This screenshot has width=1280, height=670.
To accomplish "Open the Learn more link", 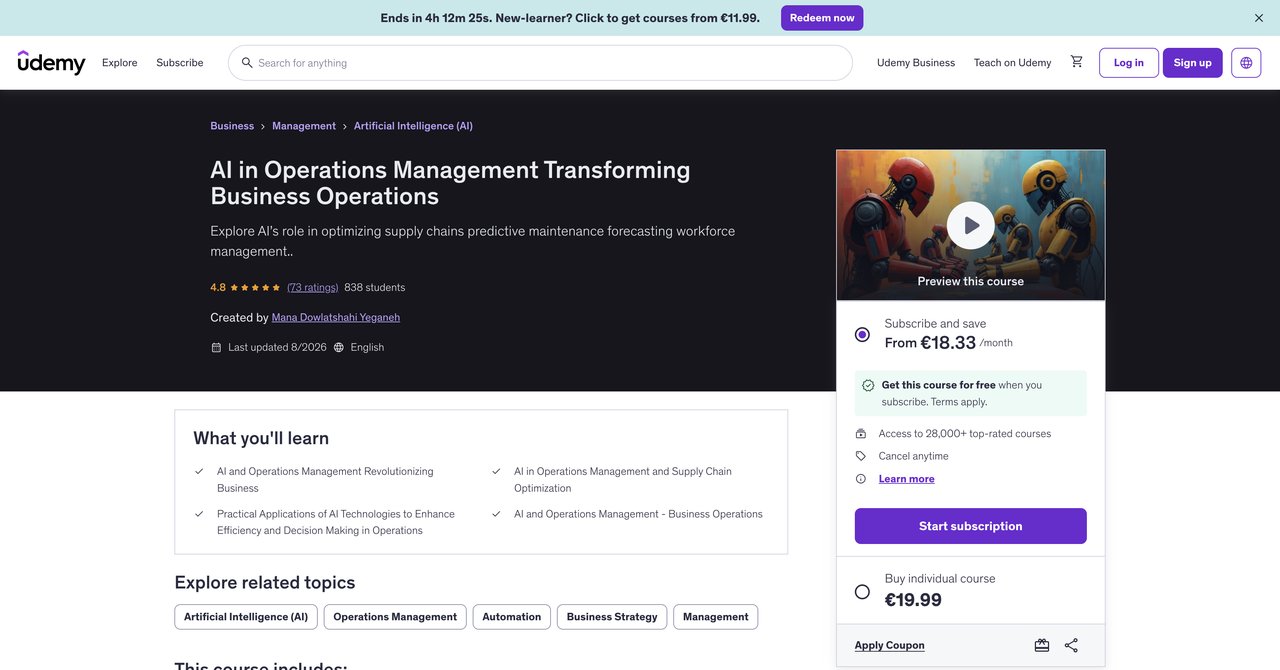I will (907, 479).
